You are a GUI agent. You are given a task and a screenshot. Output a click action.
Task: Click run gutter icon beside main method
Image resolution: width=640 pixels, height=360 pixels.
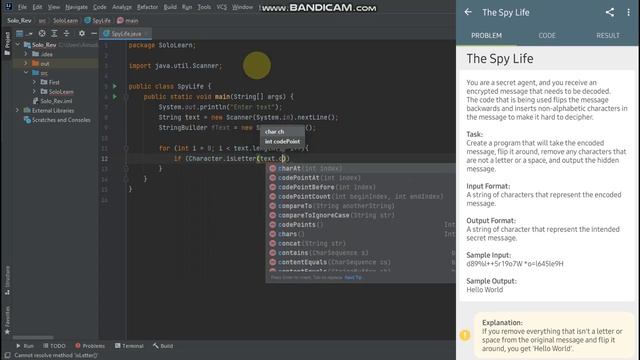point(115,97)
